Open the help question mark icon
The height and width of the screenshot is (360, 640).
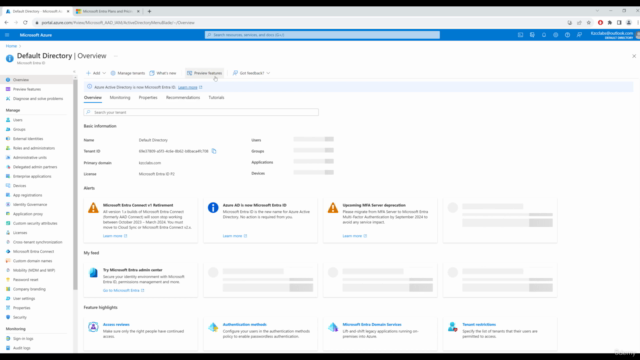tap(567, 35)
